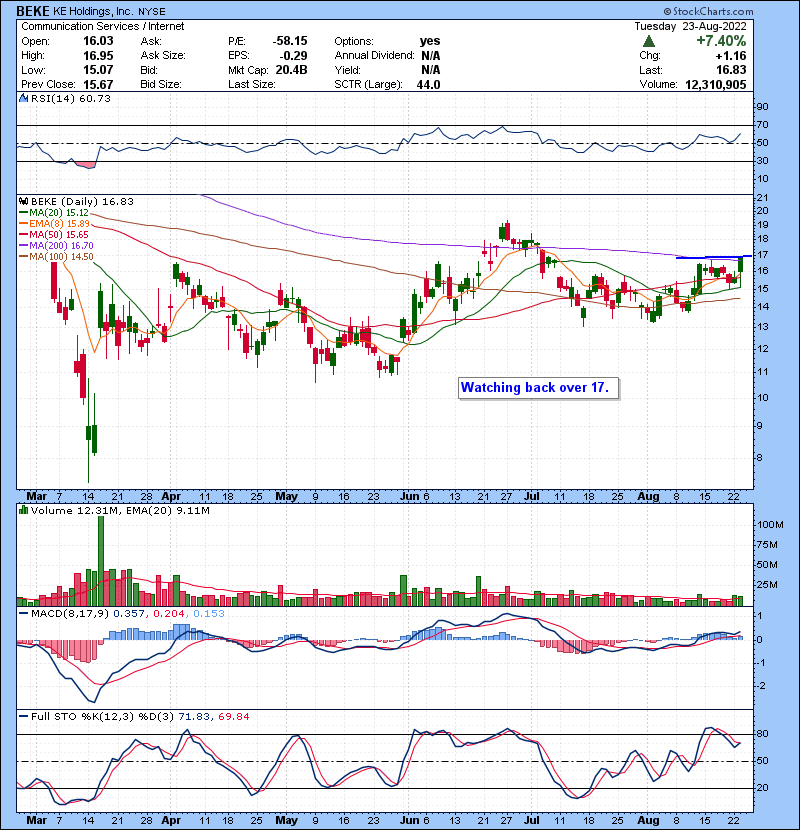Click the volume bars icon beside Volume label
Screen dimensions: 800x830
(x=23, y=510)
